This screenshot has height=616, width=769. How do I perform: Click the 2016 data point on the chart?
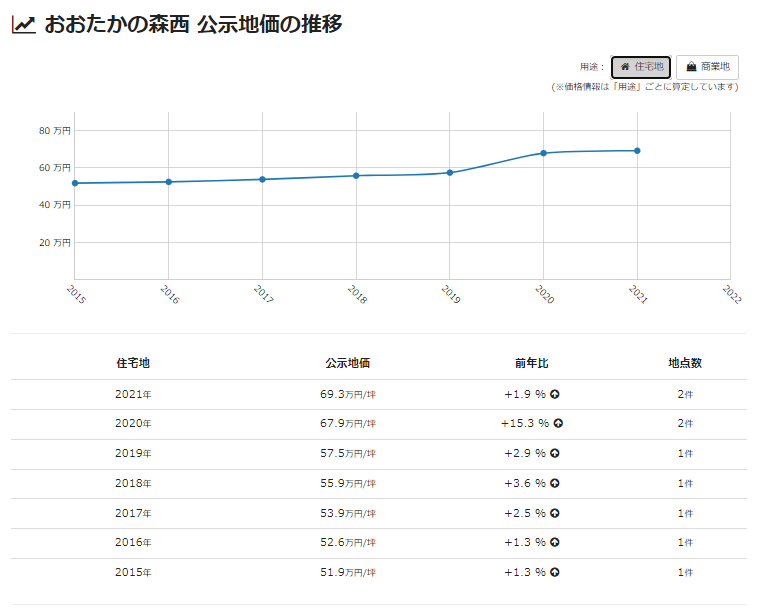point(169,182)
